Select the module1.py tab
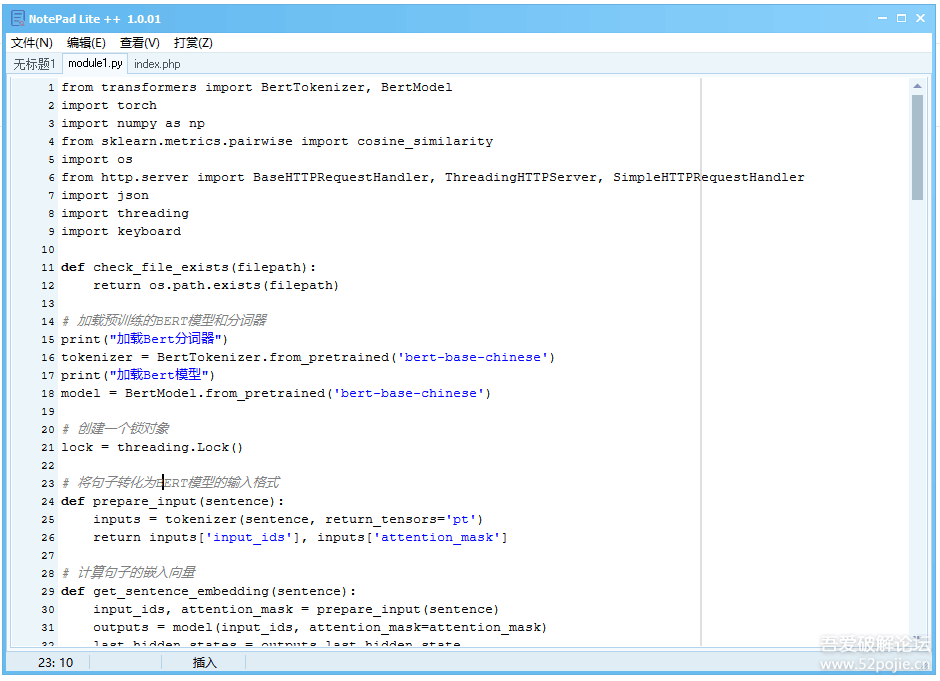 pyautogui.click(x=95, y=64)
